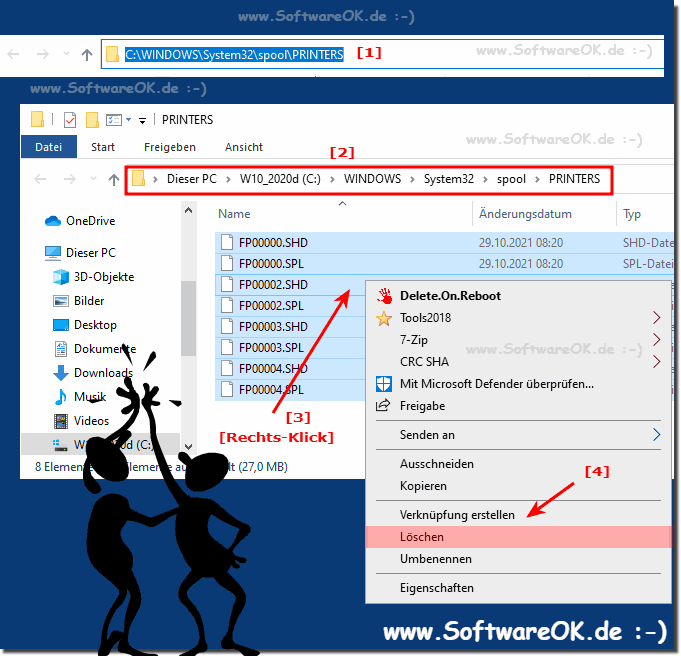Click the navigation pane scrollbar thumb
The width and height of the screenshot is (681, 656).
click(188, 318)
